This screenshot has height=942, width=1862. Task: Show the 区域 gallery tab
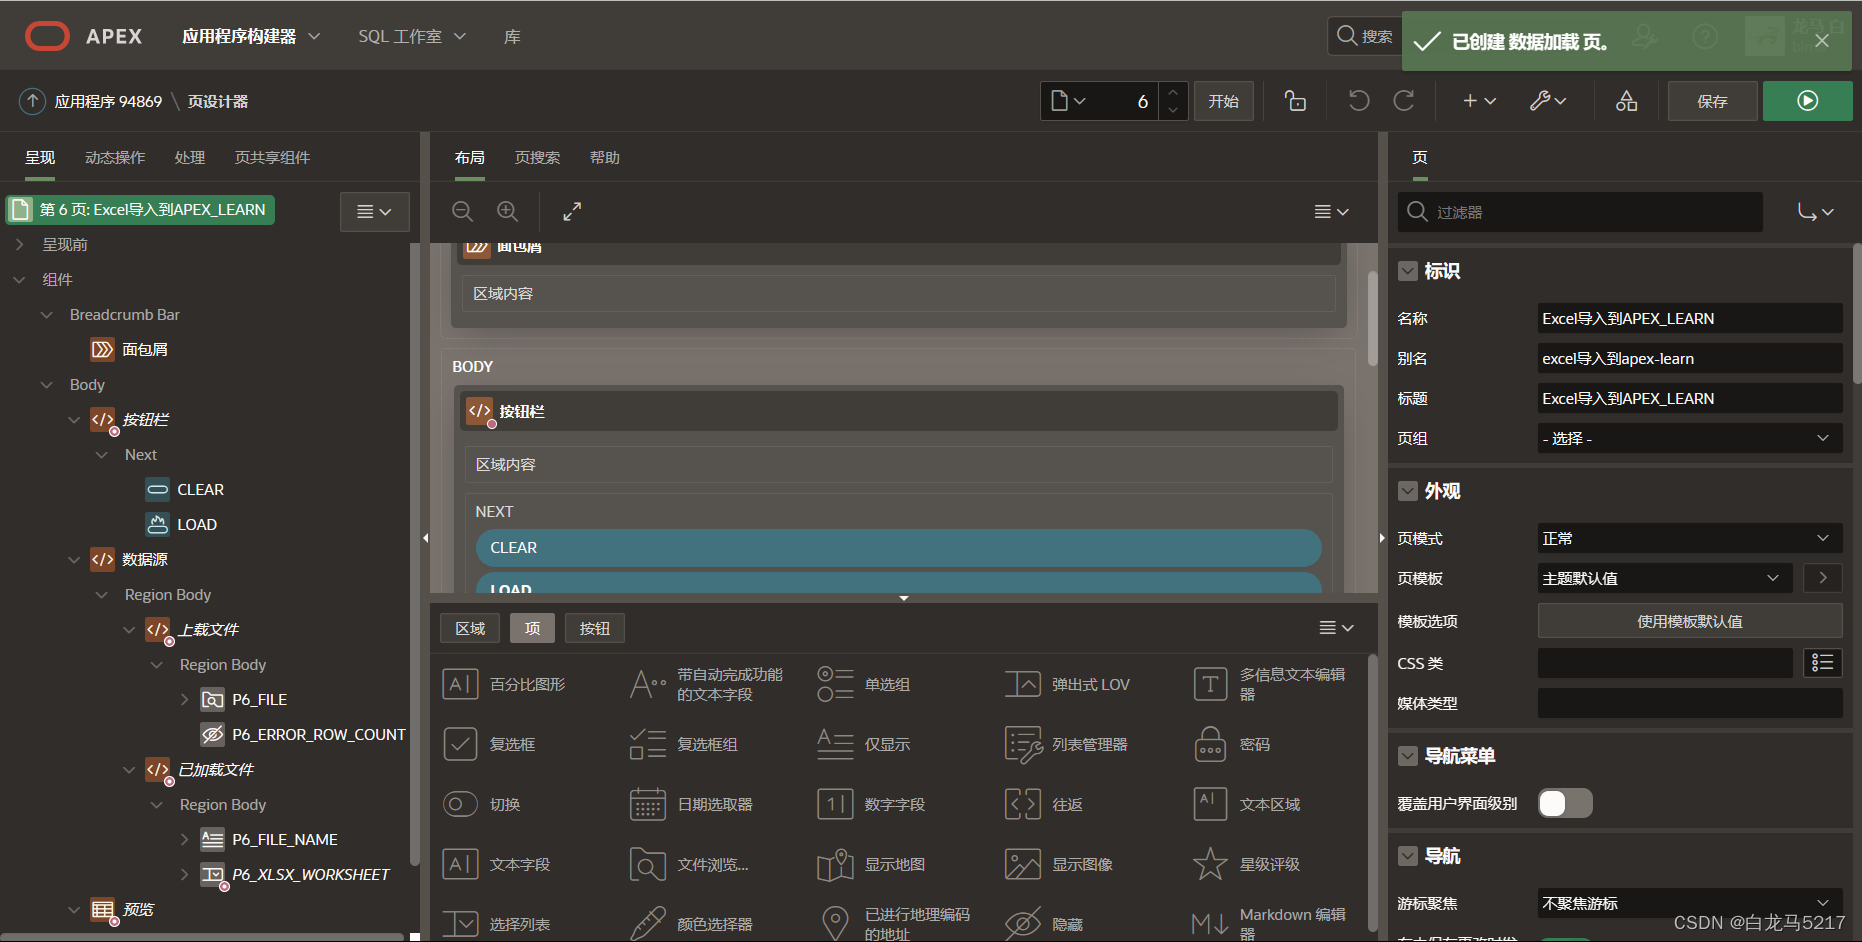click(470, 628)
